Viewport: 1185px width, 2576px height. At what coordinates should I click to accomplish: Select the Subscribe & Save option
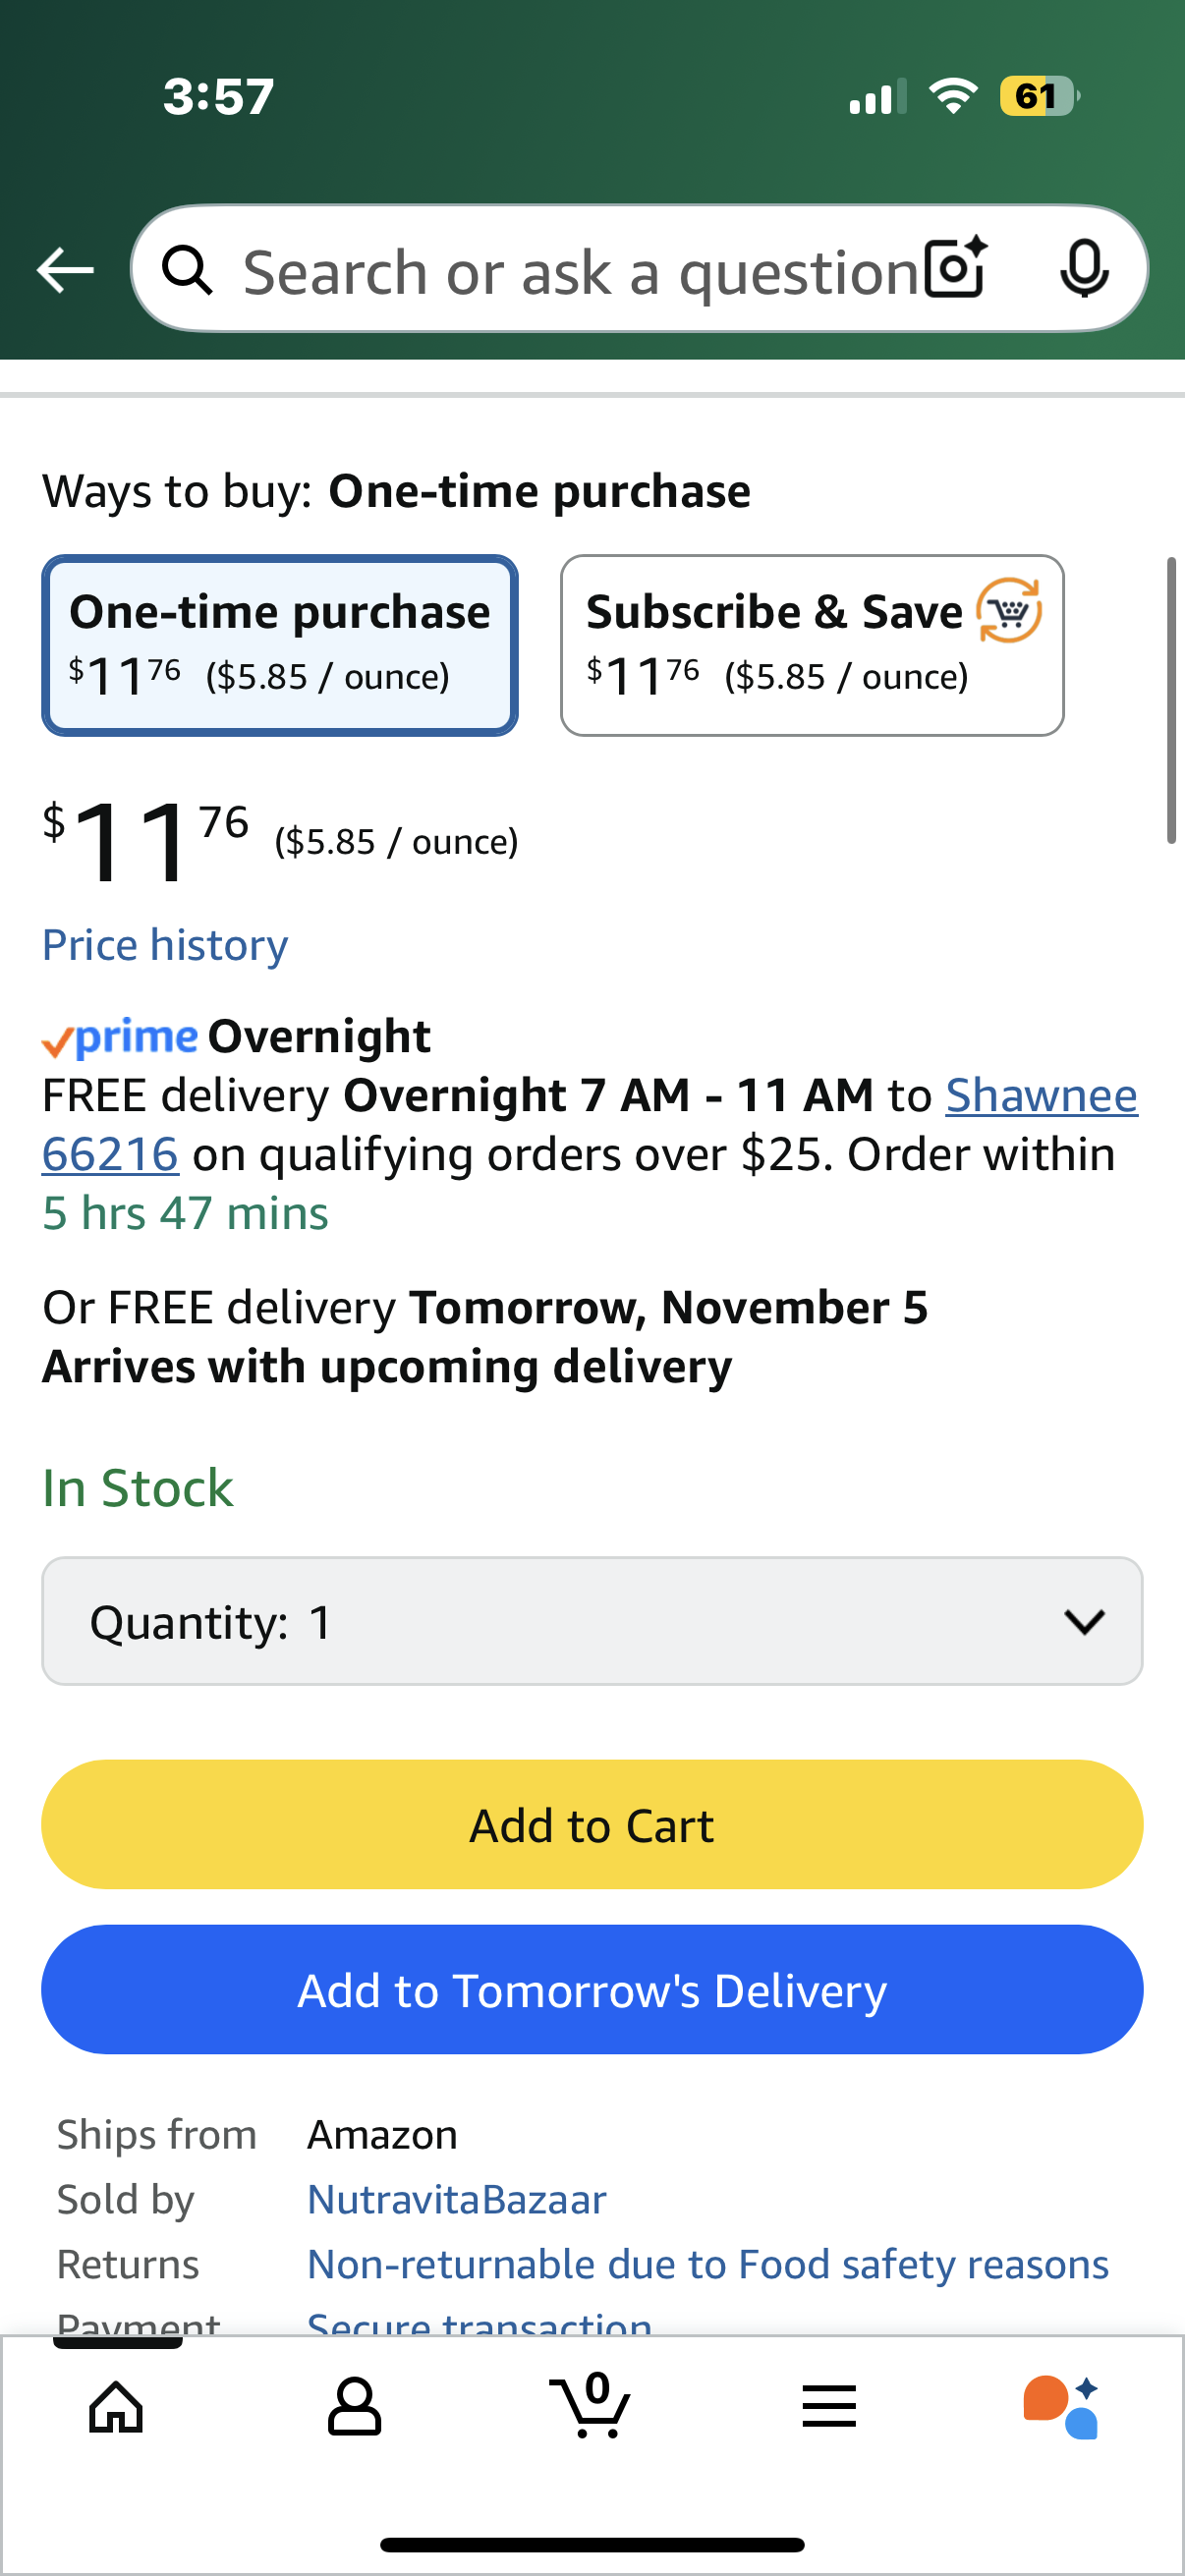[811, 645]
